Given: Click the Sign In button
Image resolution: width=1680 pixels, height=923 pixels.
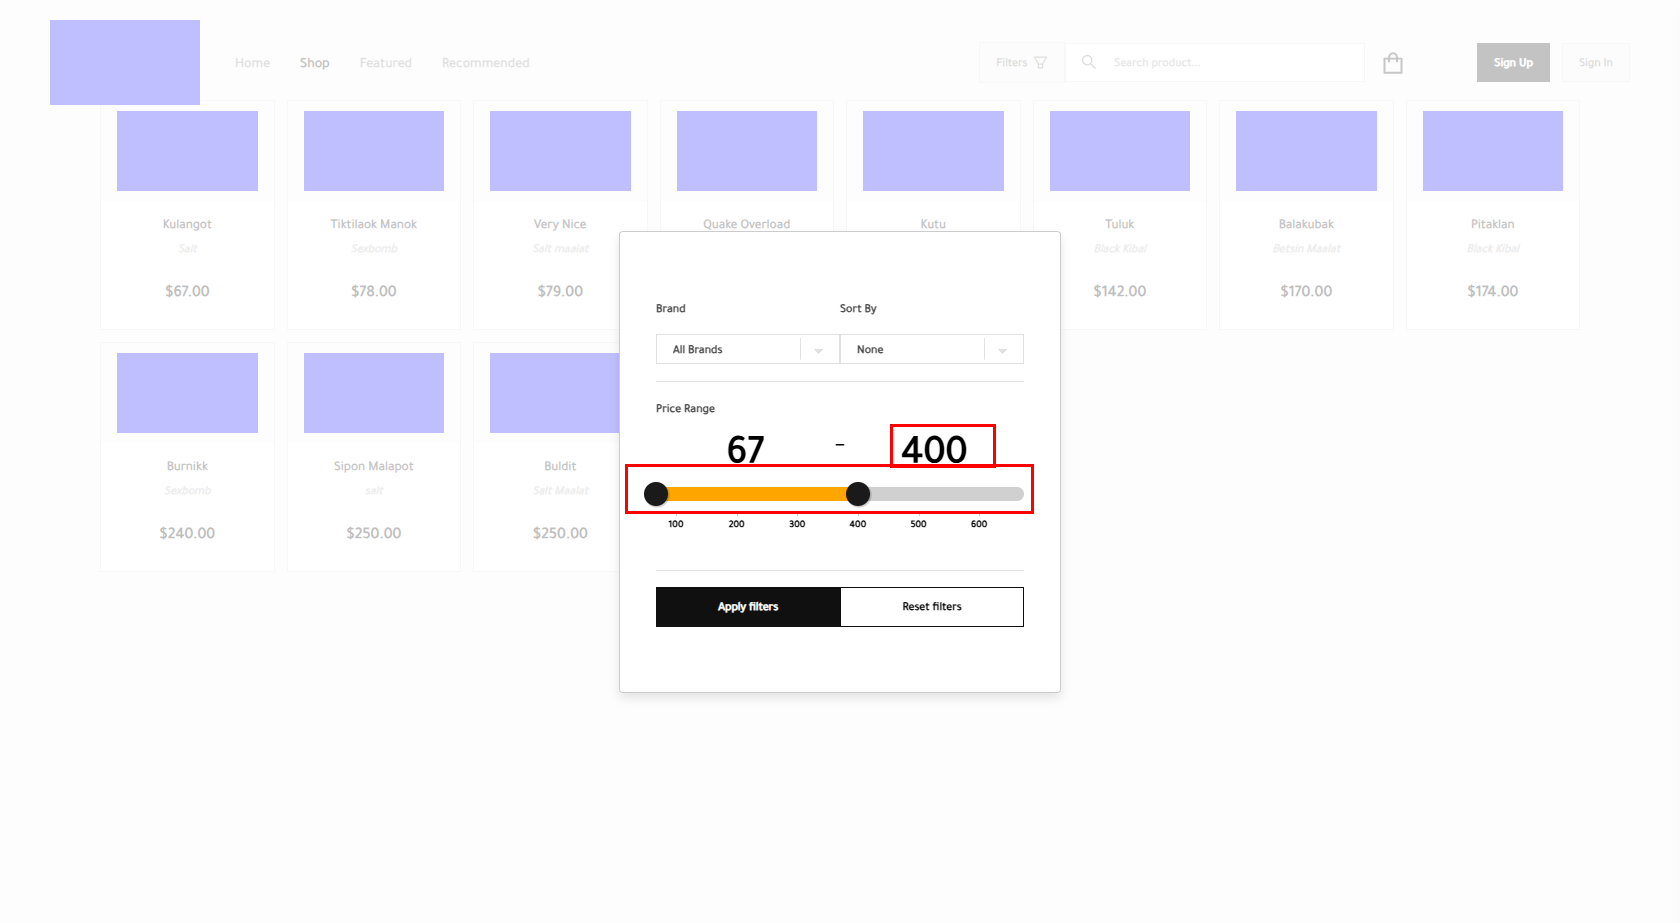Looking at the screenshot, I should tap(1595, 62).
